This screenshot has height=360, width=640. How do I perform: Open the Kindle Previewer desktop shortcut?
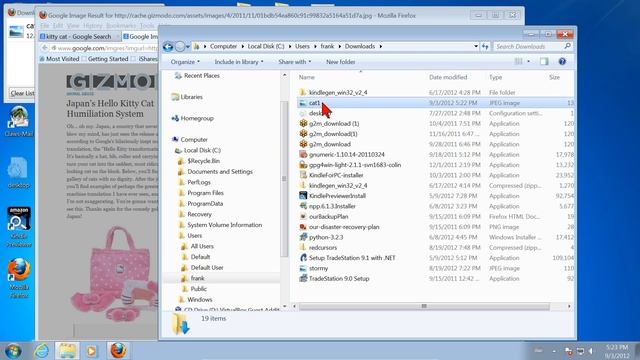point(19,227)
